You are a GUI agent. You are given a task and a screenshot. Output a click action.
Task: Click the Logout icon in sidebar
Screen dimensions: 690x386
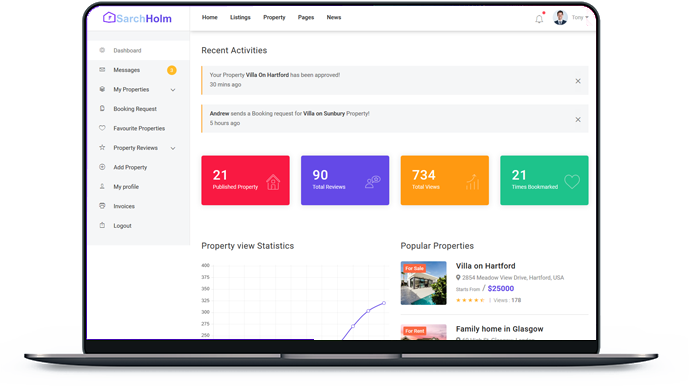[102, 225]
